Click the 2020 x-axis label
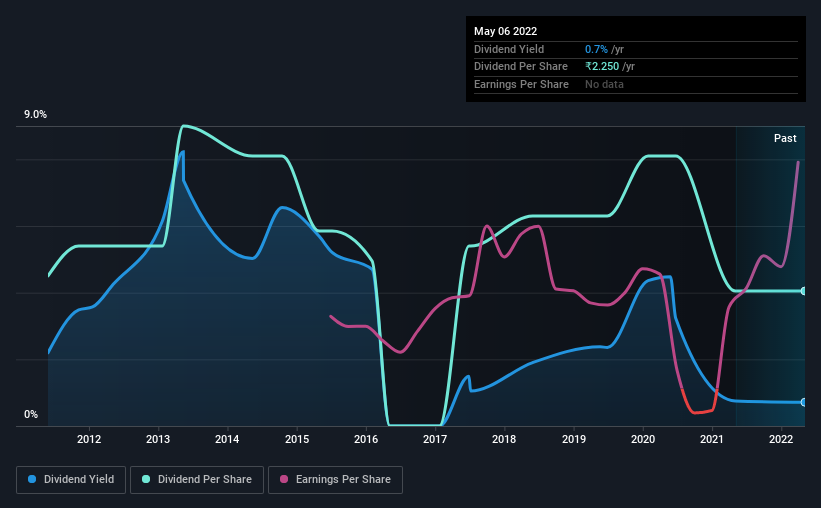Viewport: 821px width, 508px height. tap(643, 439)
